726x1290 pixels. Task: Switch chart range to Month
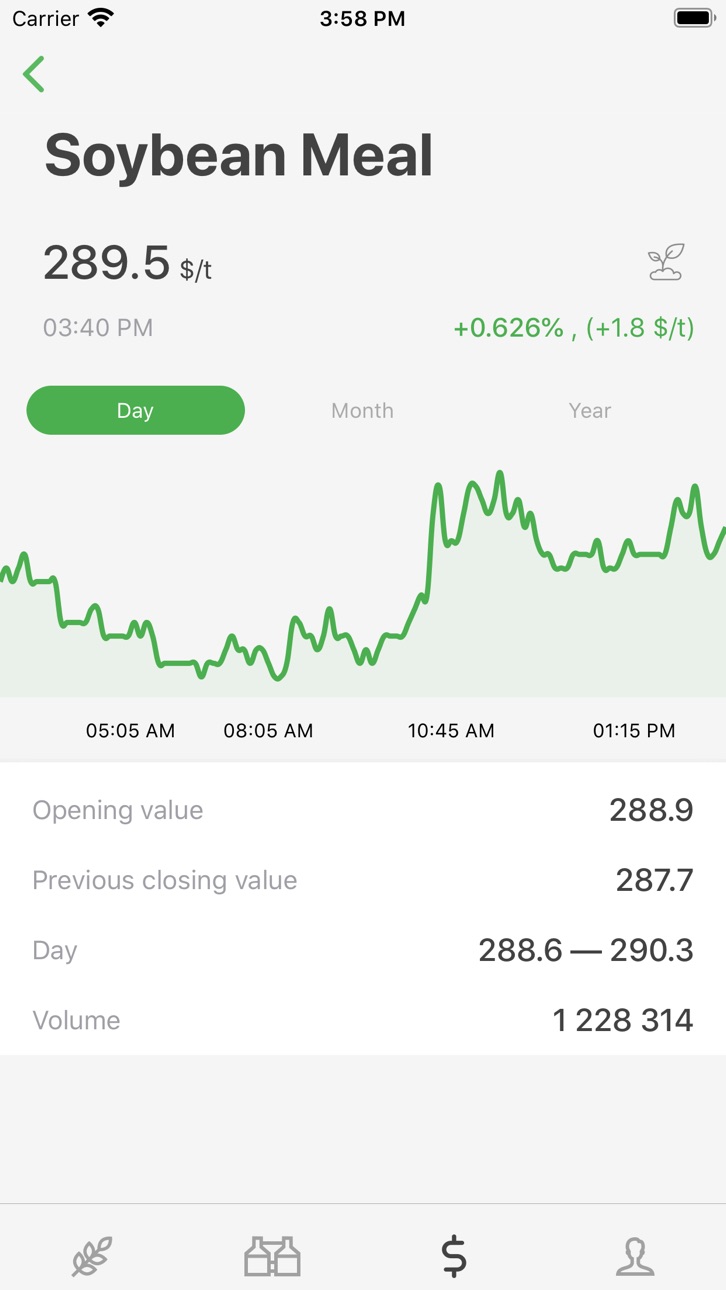tap(362, 410)
